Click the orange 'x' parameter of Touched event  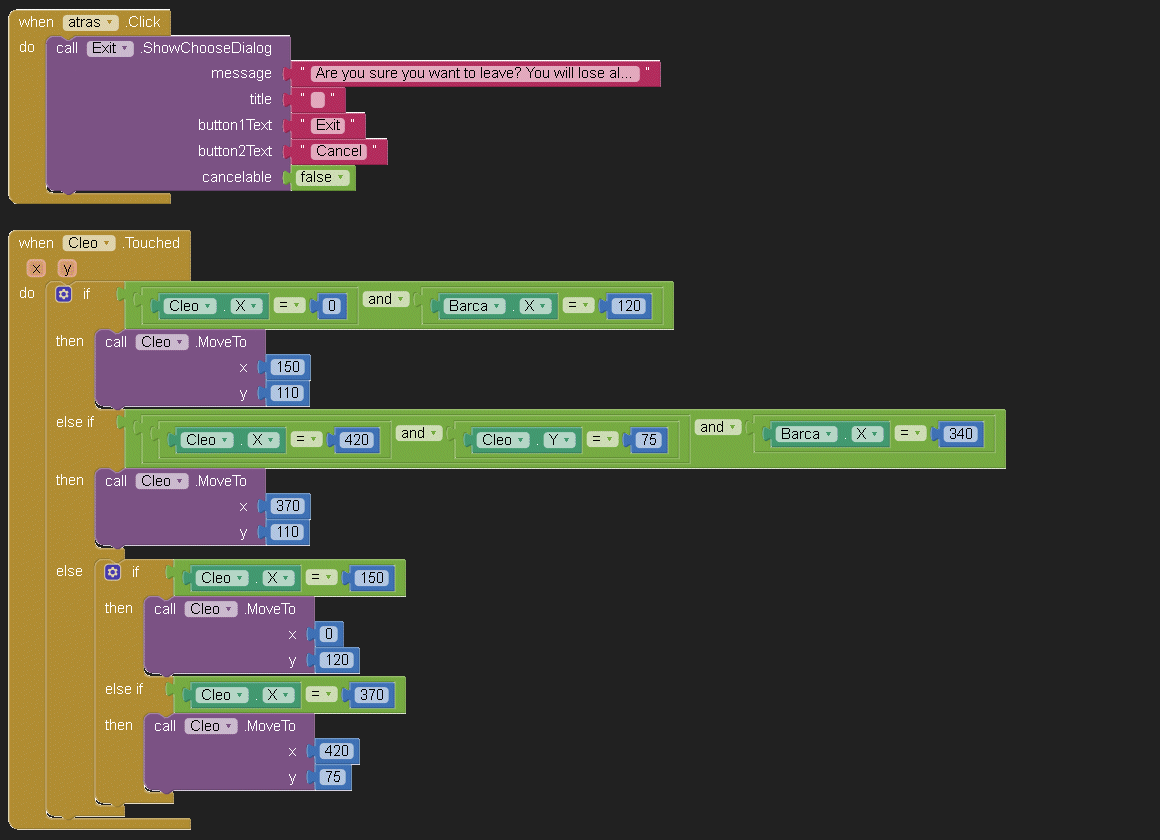pyautogui.click(x=37, y=268)
